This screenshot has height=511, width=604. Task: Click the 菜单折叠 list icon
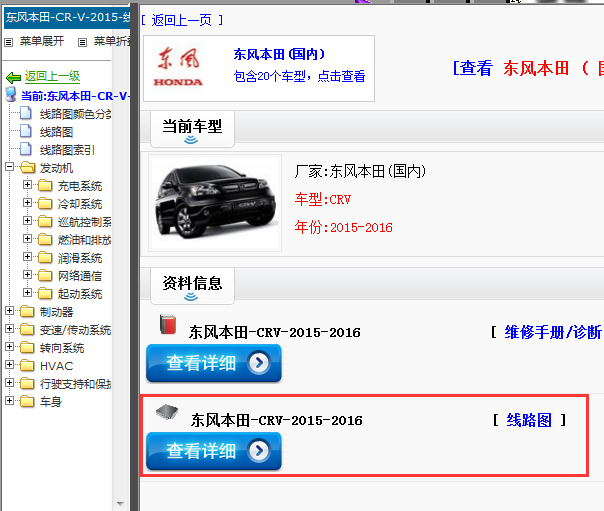[x=82, y=42]
